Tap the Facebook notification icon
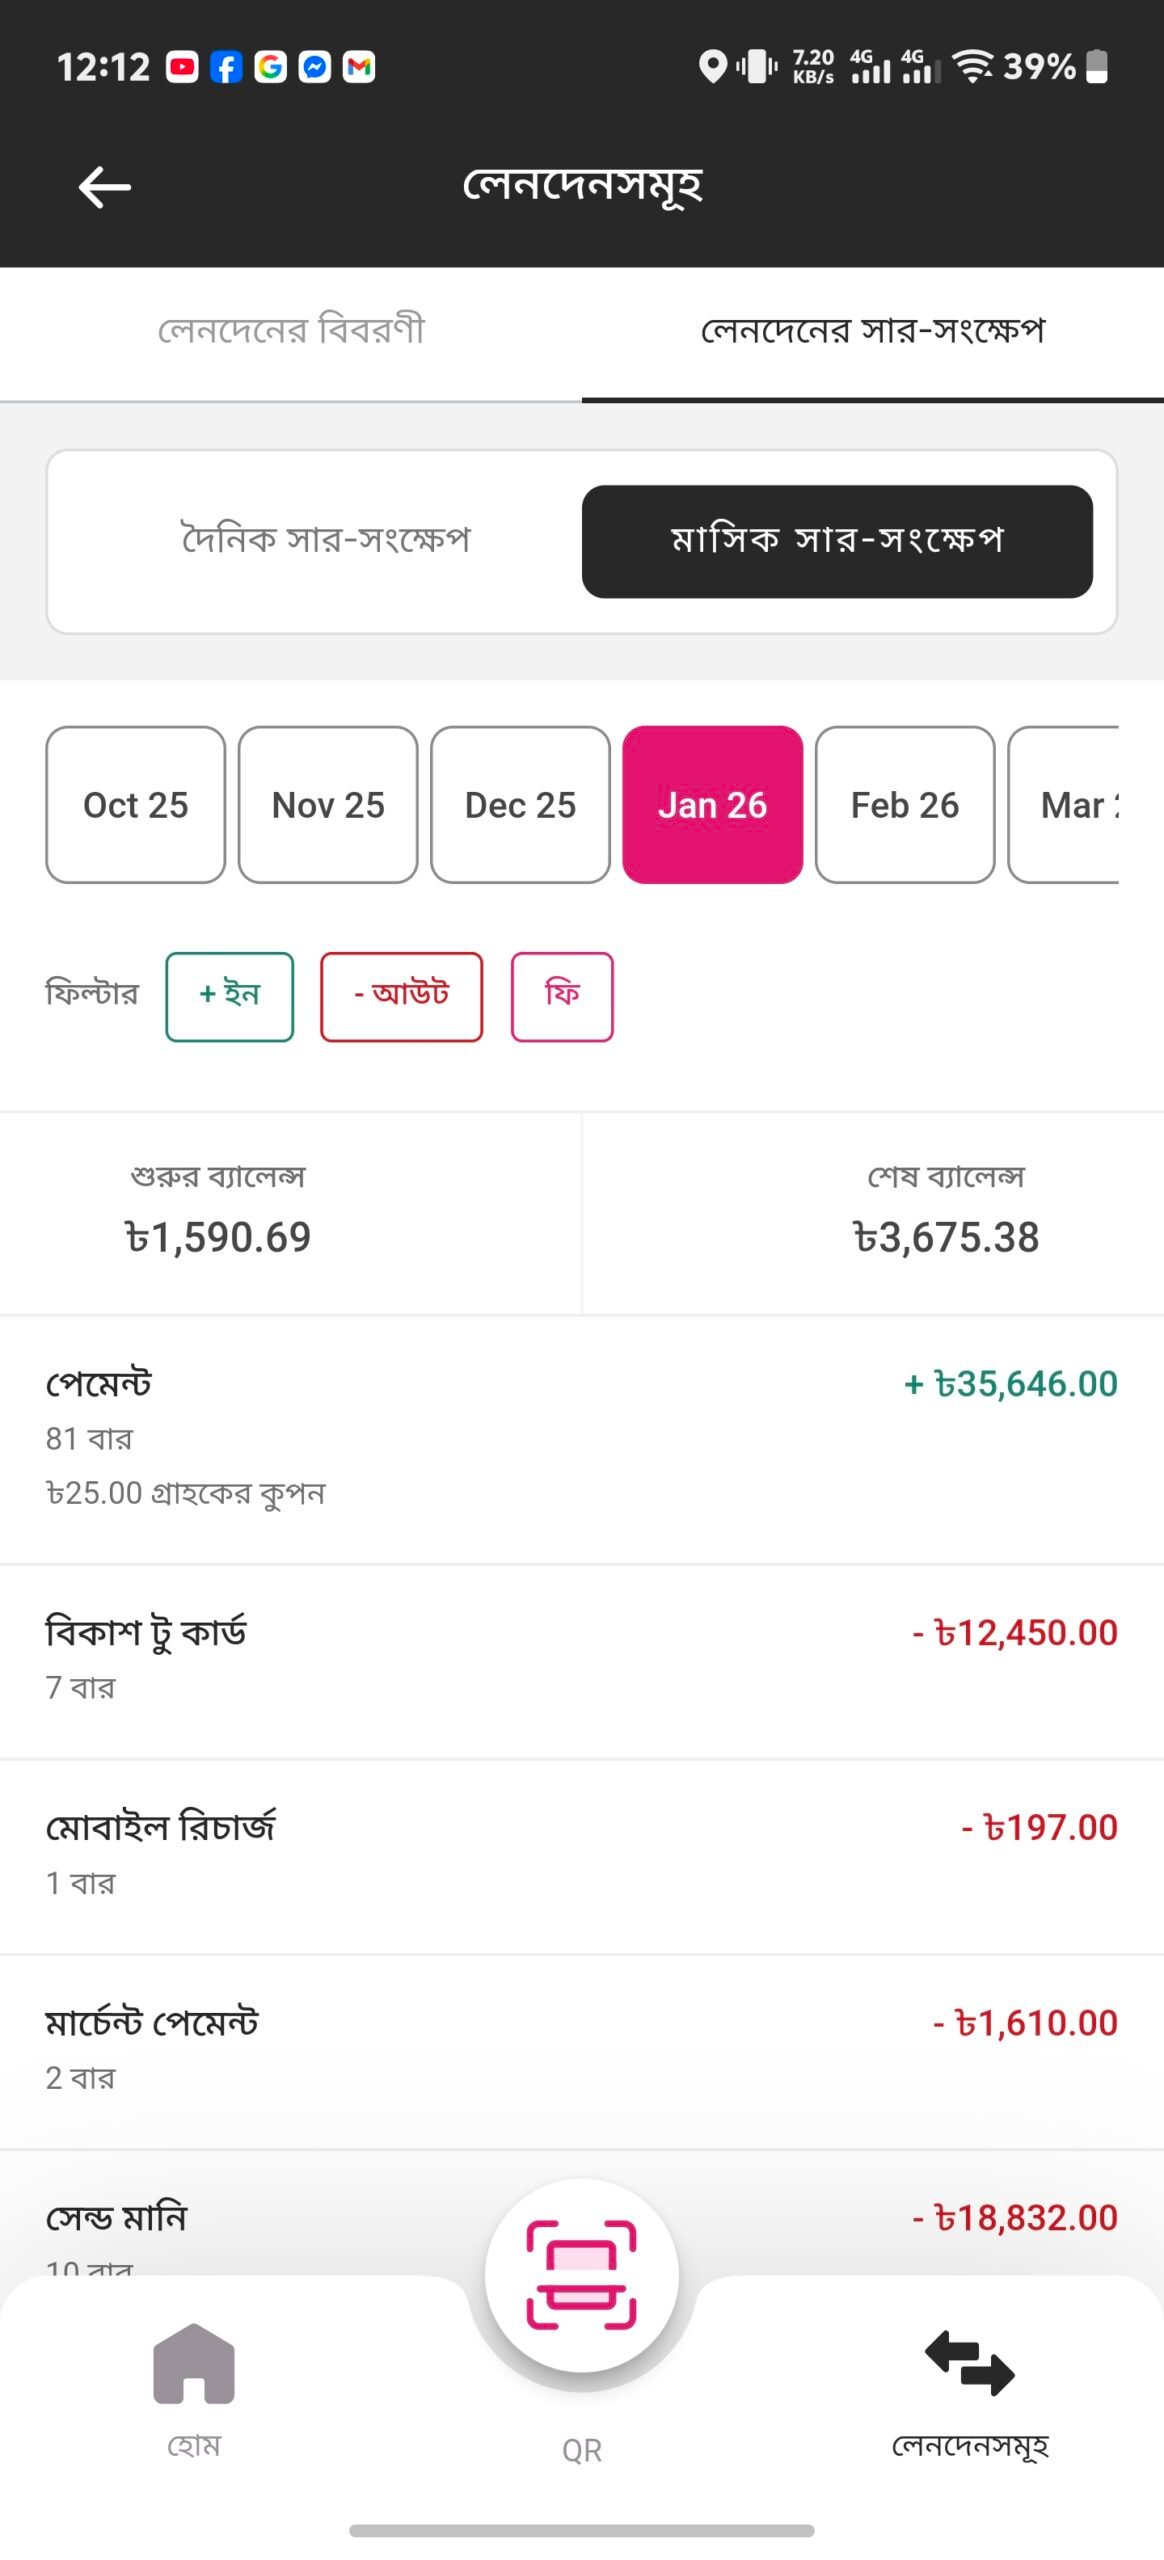The image size is (1164, 2560). tap(226, 67)
